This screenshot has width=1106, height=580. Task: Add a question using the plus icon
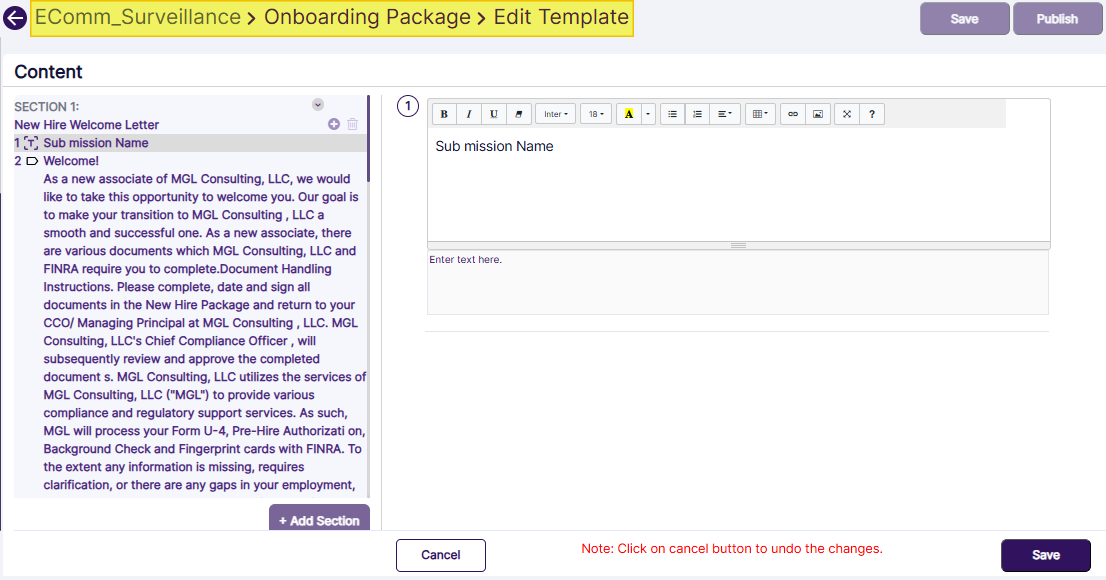(x=333, y=124)
